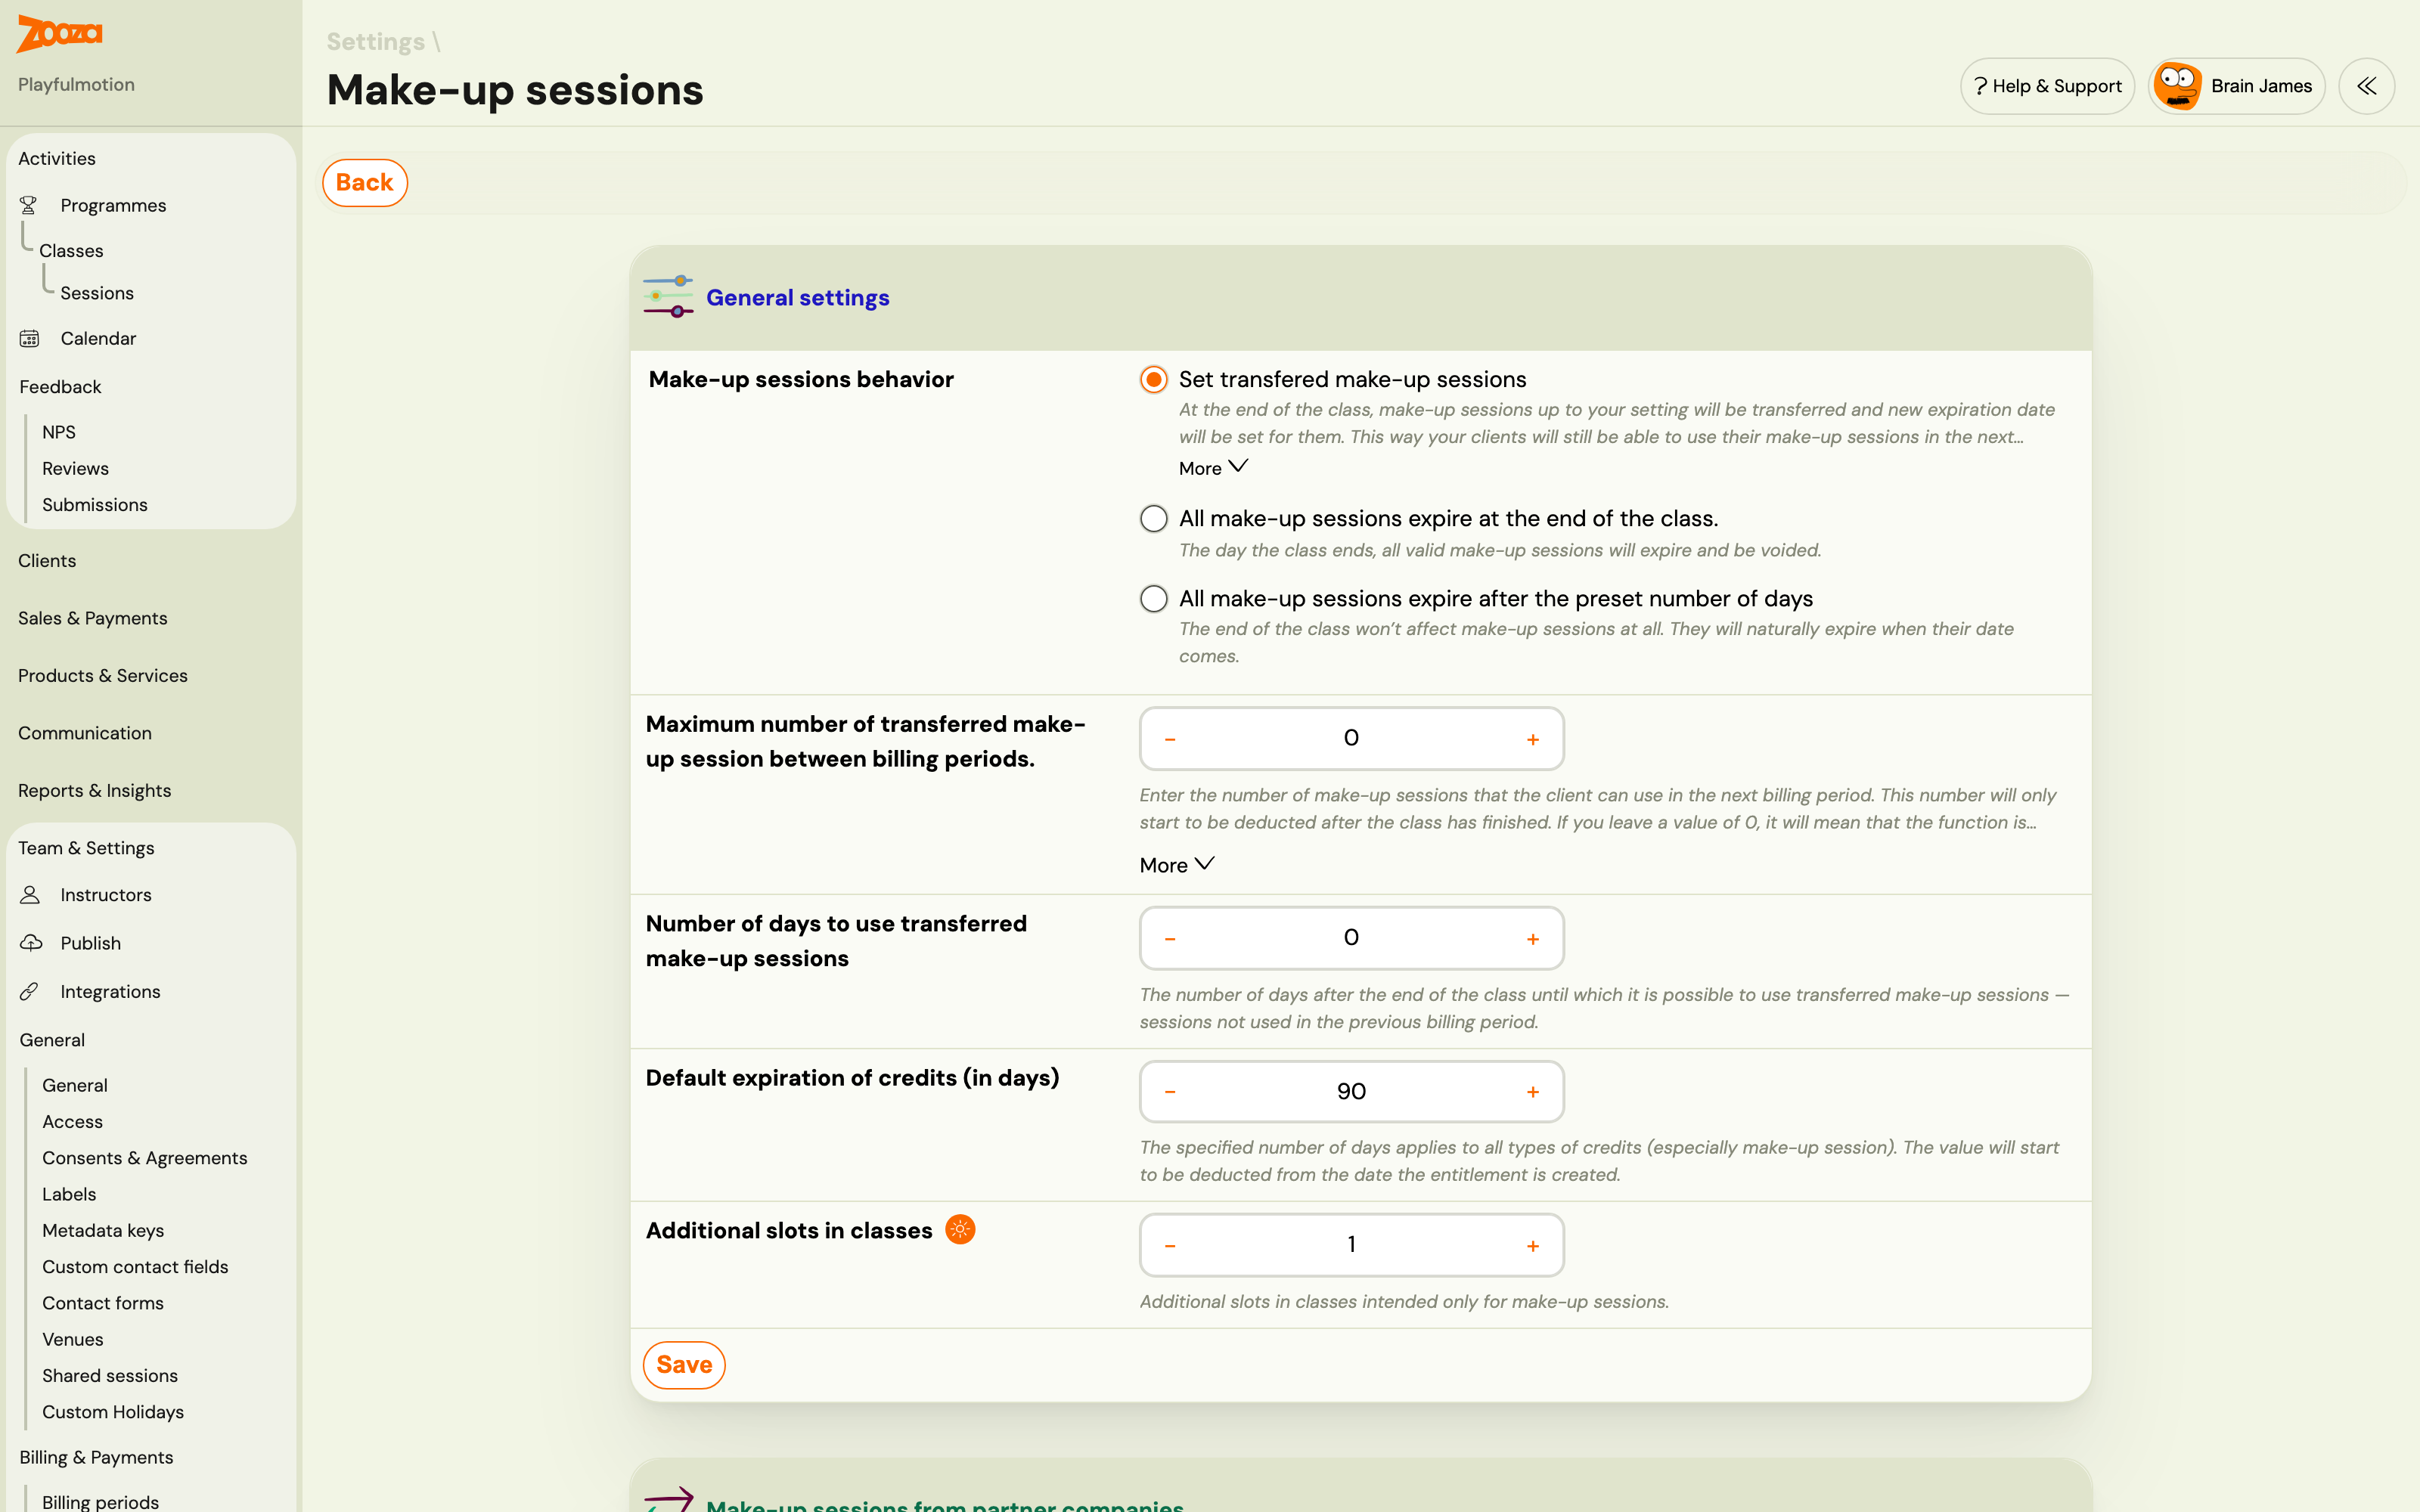The height and width of the screenshot is (1512, 2420).
Task: Open Activities section in sidebar
Action: (x=57, y=158)
